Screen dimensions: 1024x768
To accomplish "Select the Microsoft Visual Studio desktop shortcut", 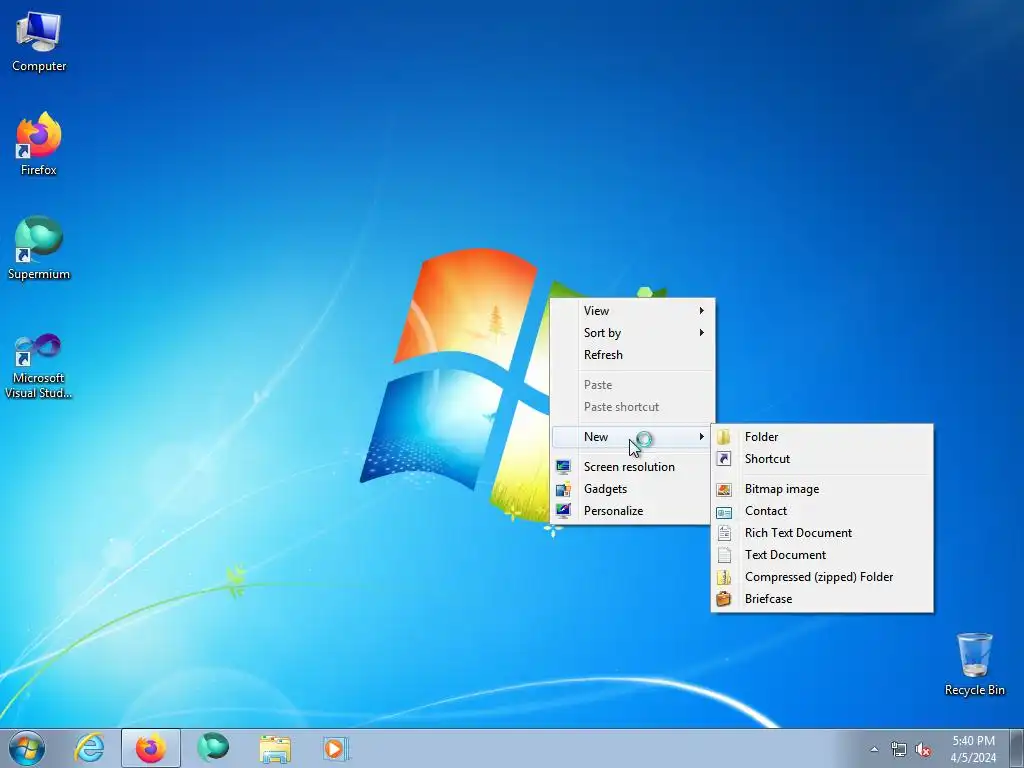I will click(x=39, y=366).
